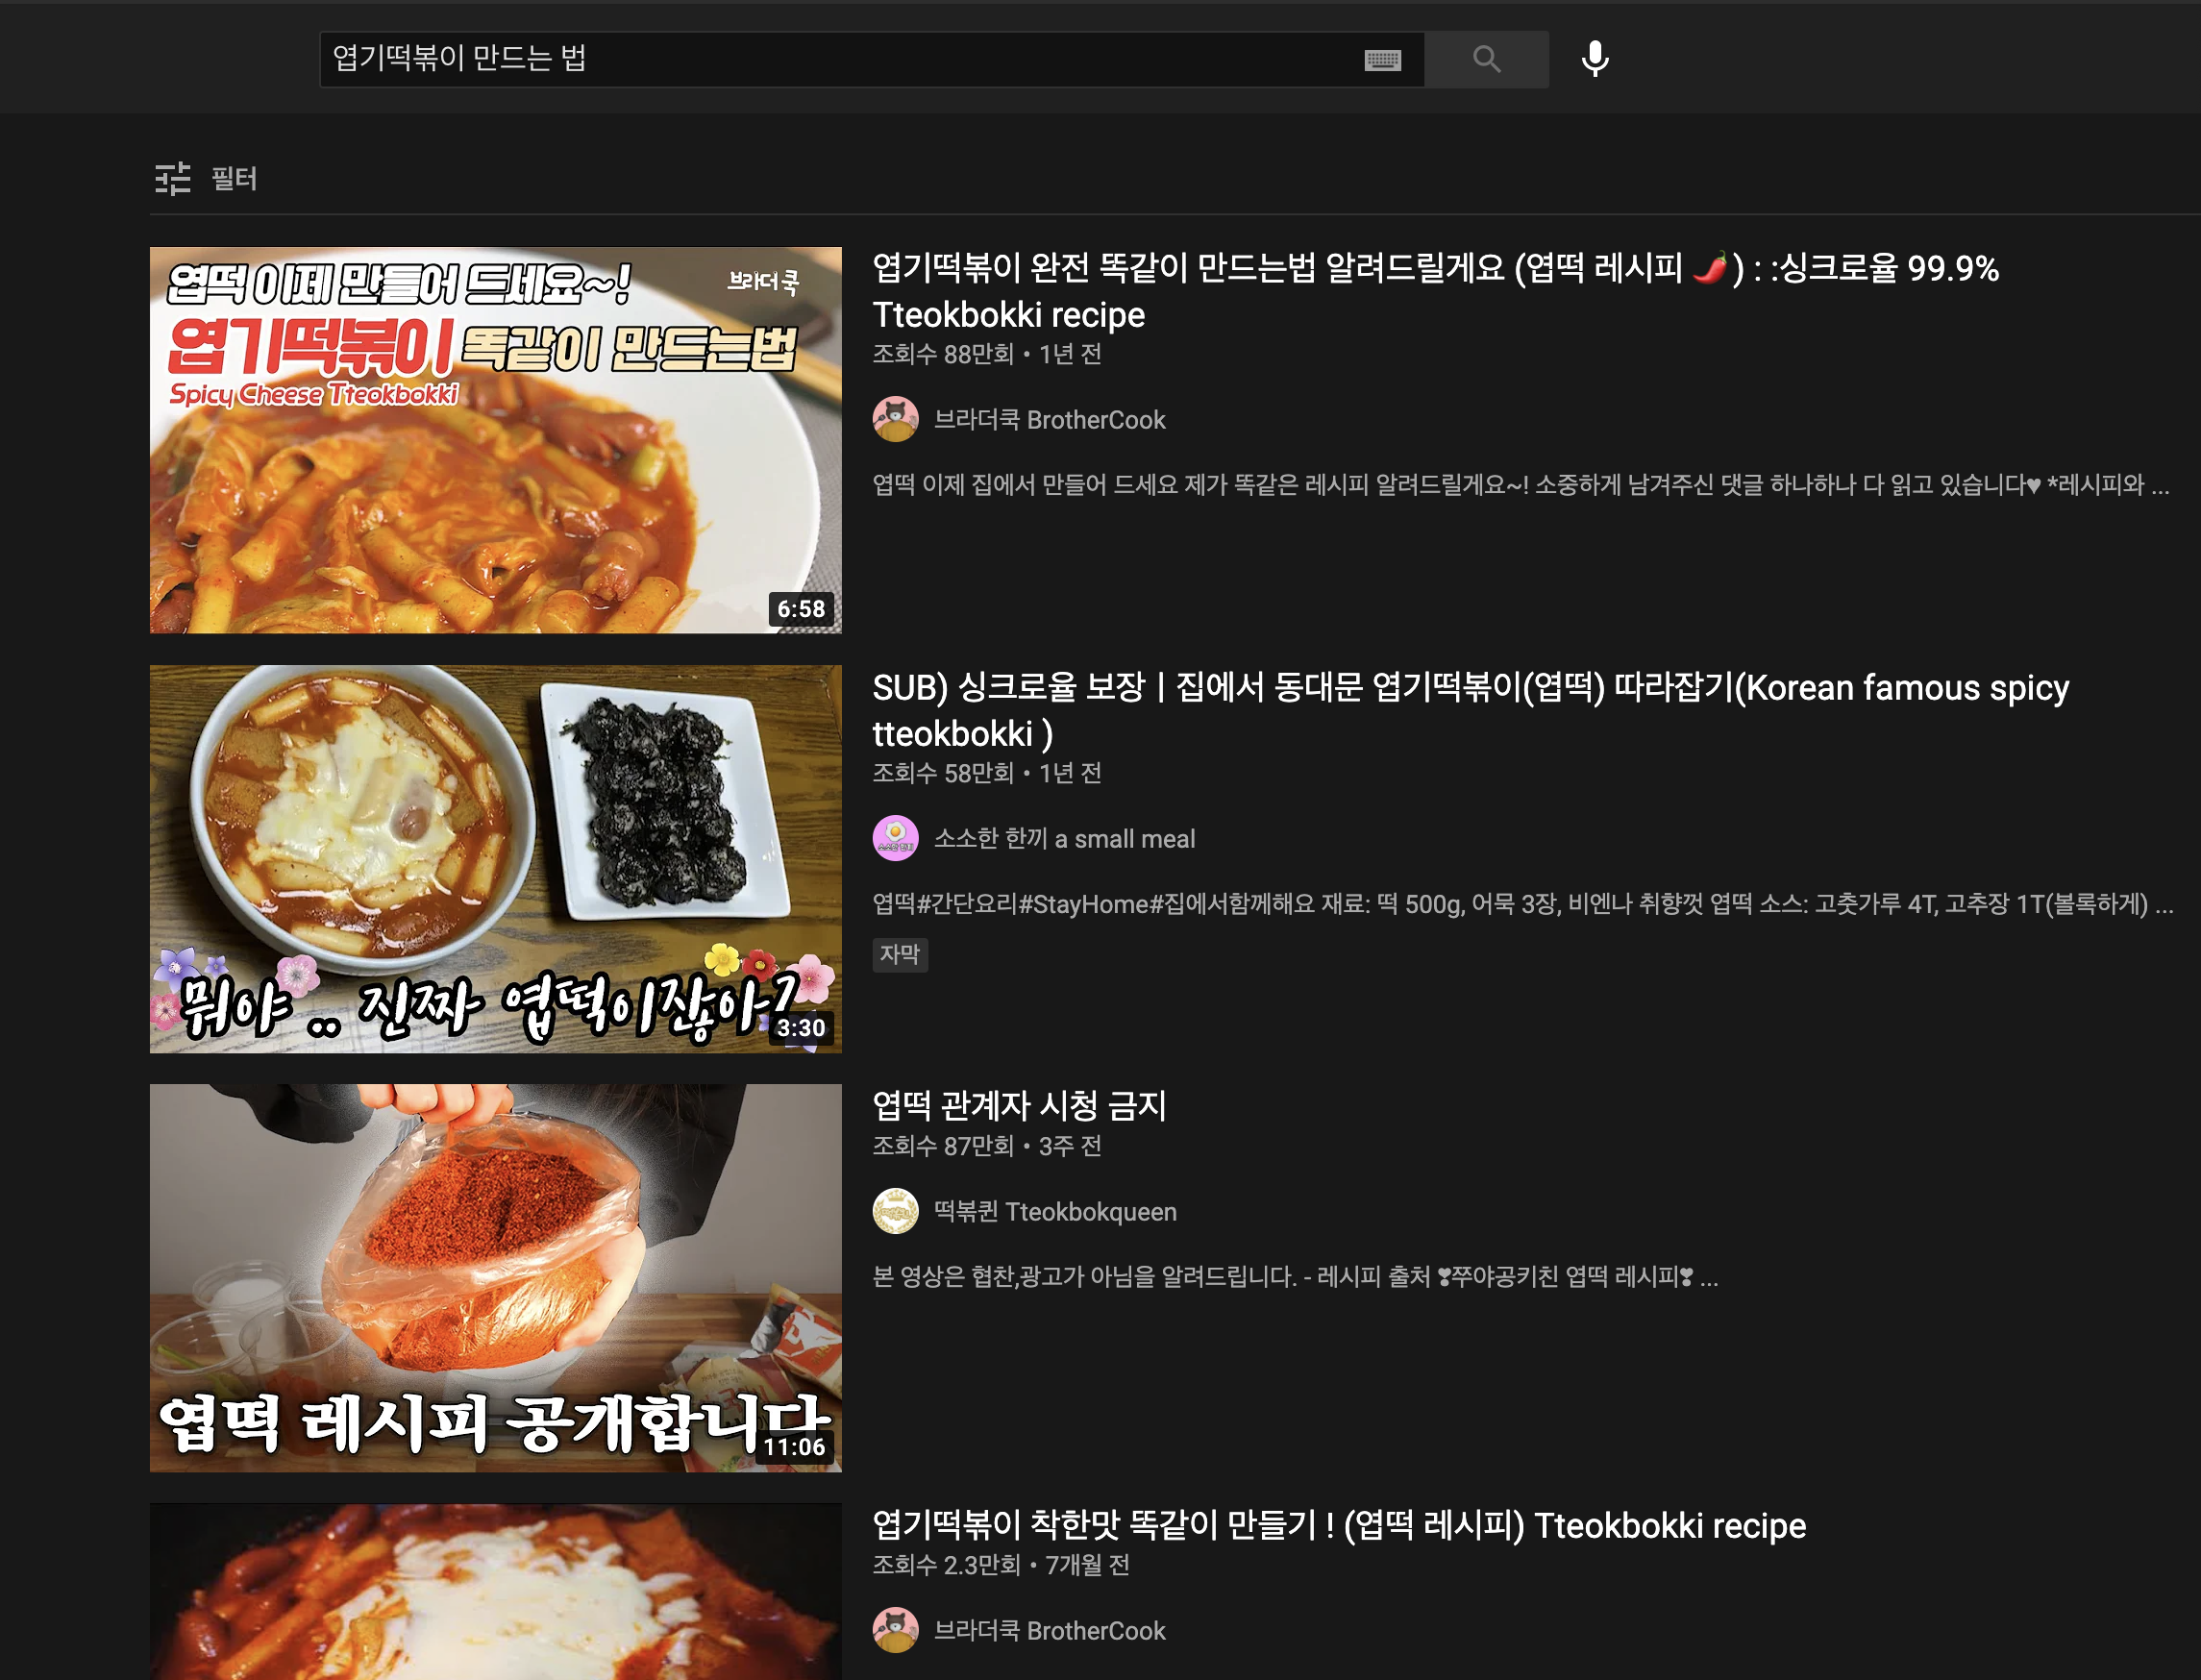Expand the 필터 filter options
This screenshot has height=1680, width=2201.
[x=234, y=178]
